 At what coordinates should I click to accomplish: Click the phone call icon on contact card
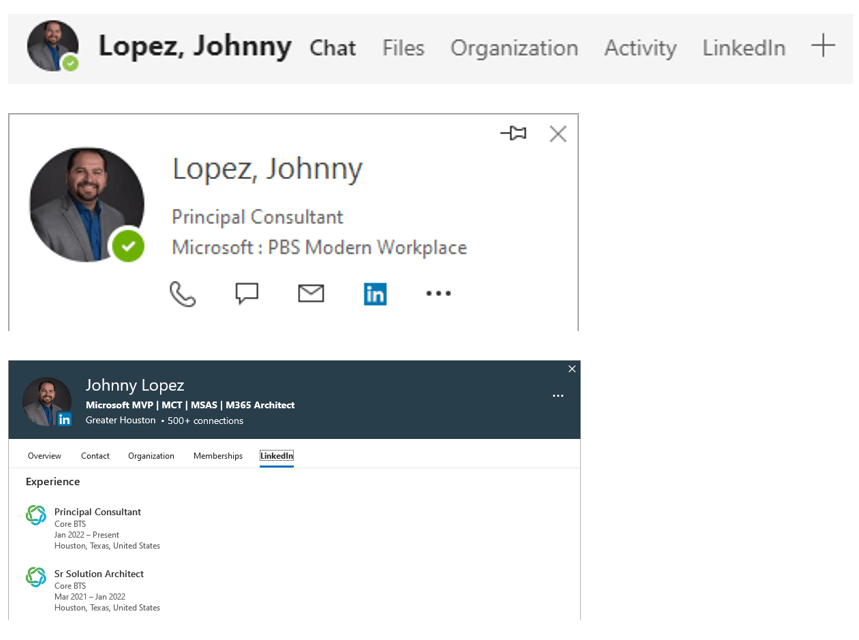pyautogui.click(x=183, y=294)
